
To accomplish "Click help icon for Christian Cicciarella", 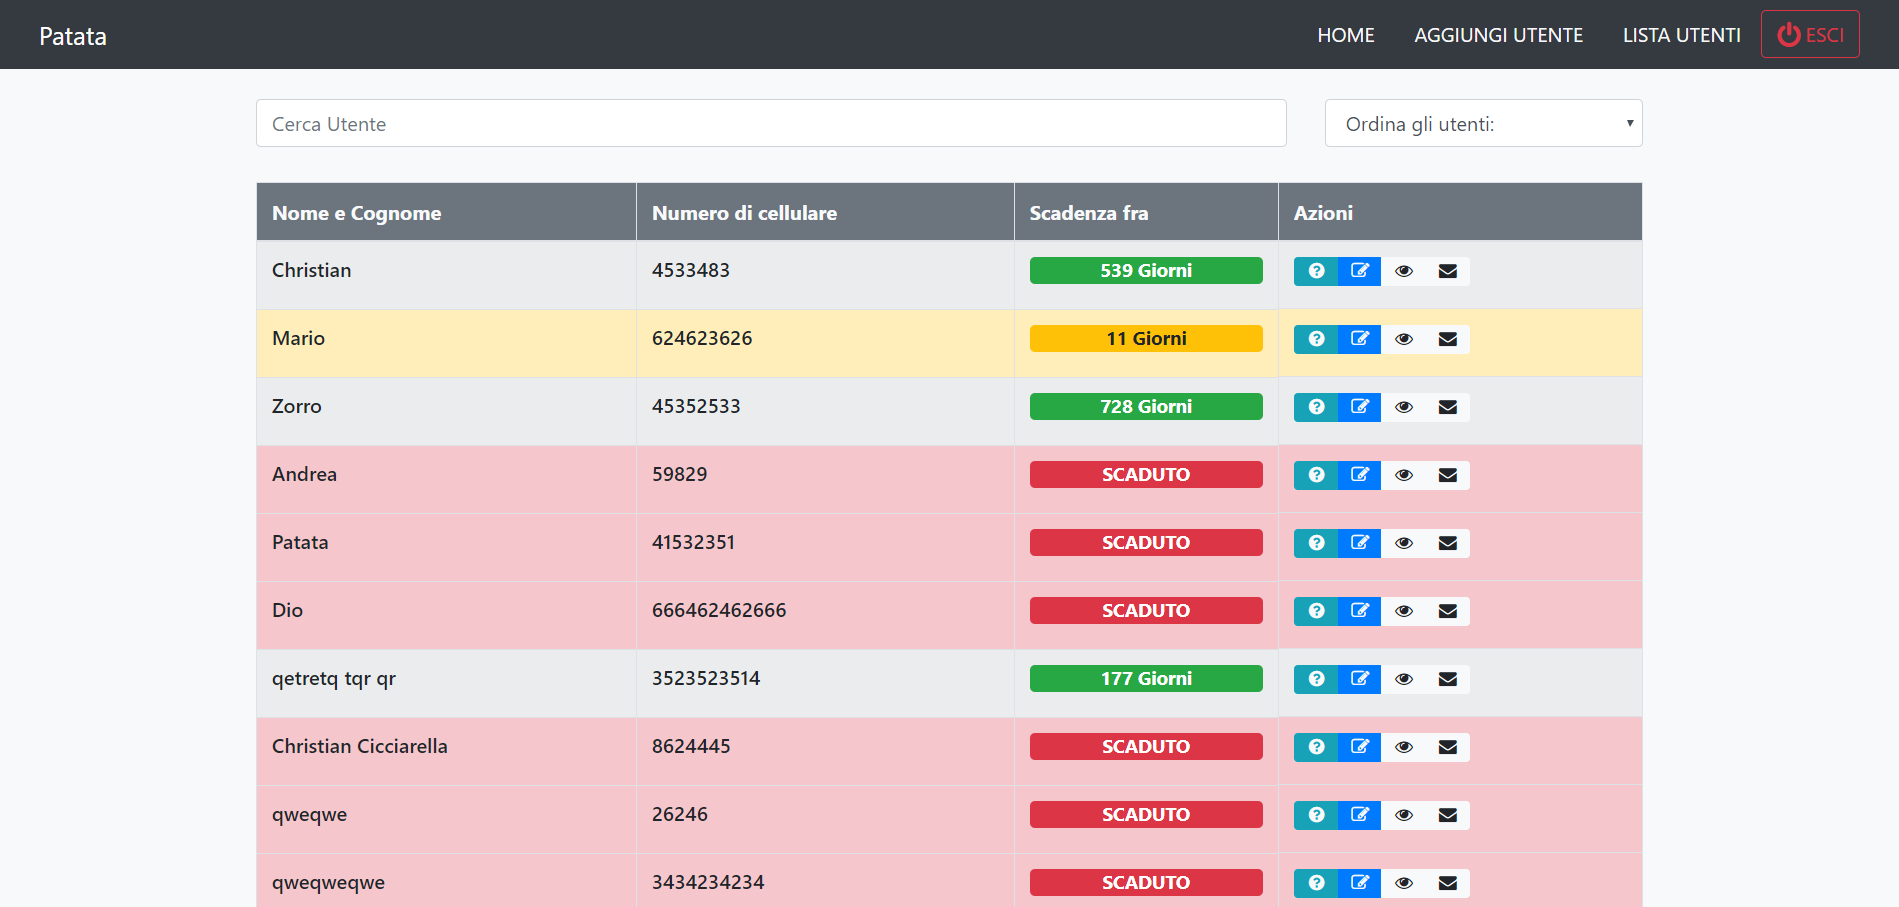I will (1316, 747).
